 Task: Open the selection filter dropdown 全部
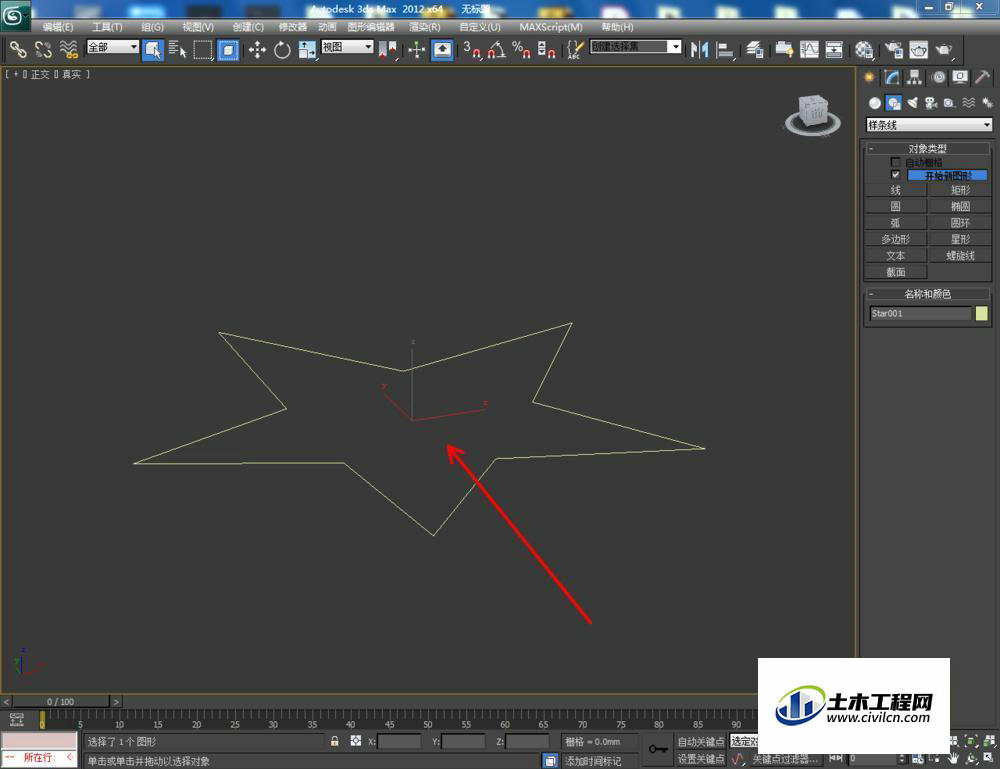point(113,47)
